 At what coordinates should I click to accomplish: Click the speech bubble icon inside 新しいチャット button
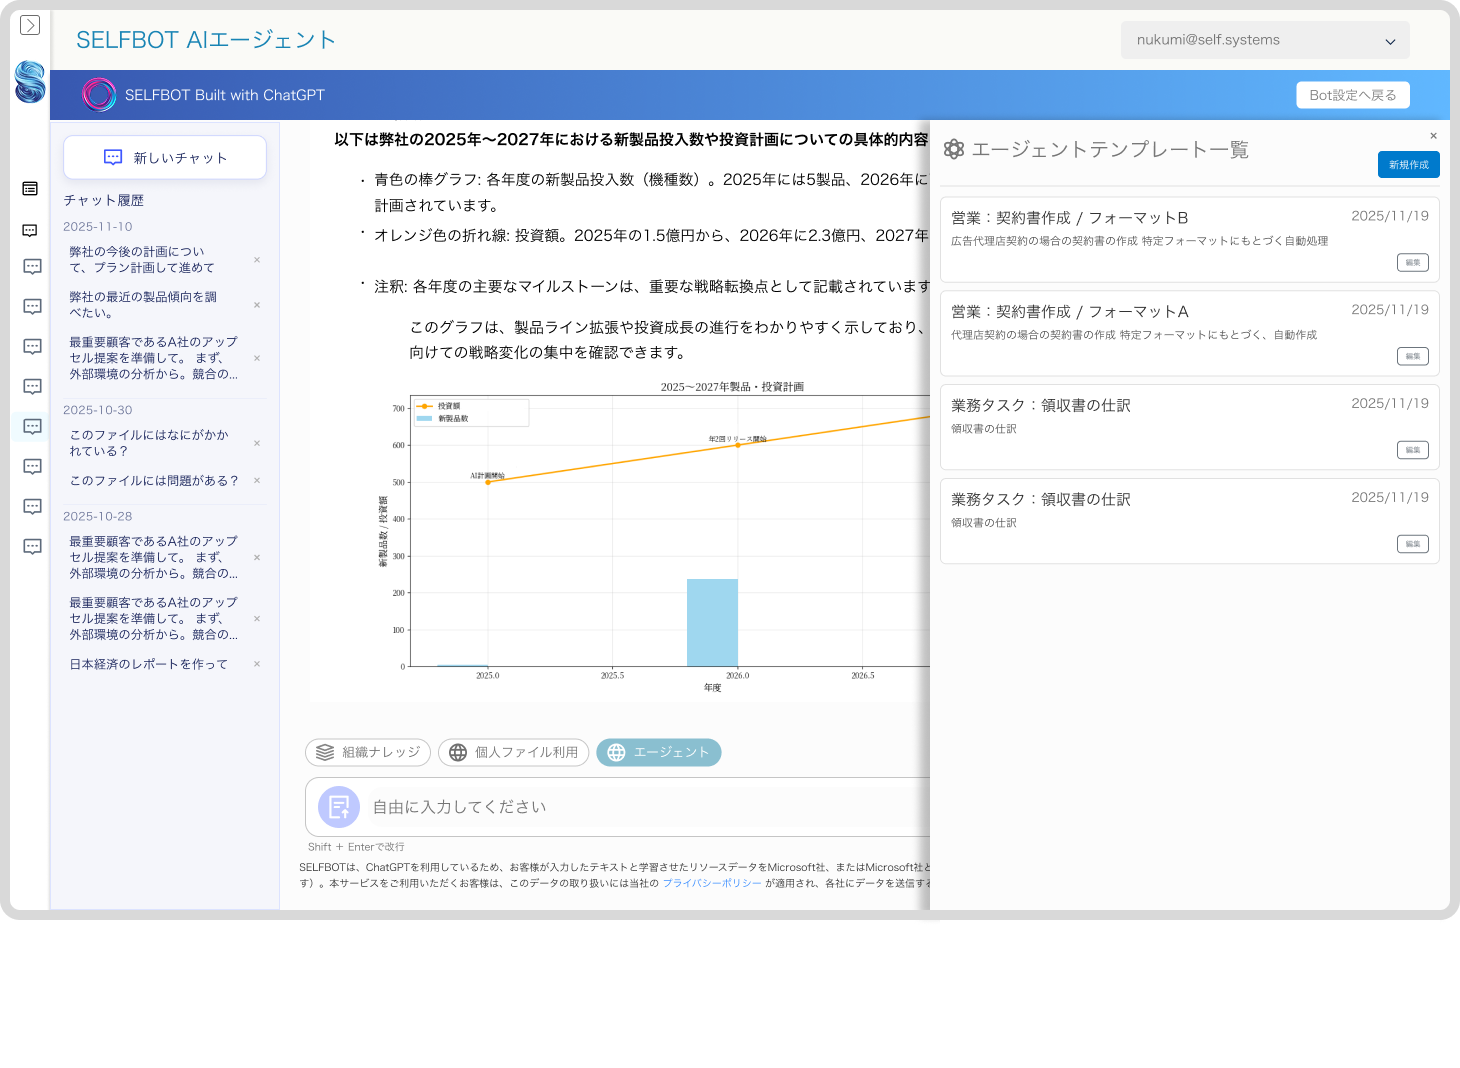point(112,157)
